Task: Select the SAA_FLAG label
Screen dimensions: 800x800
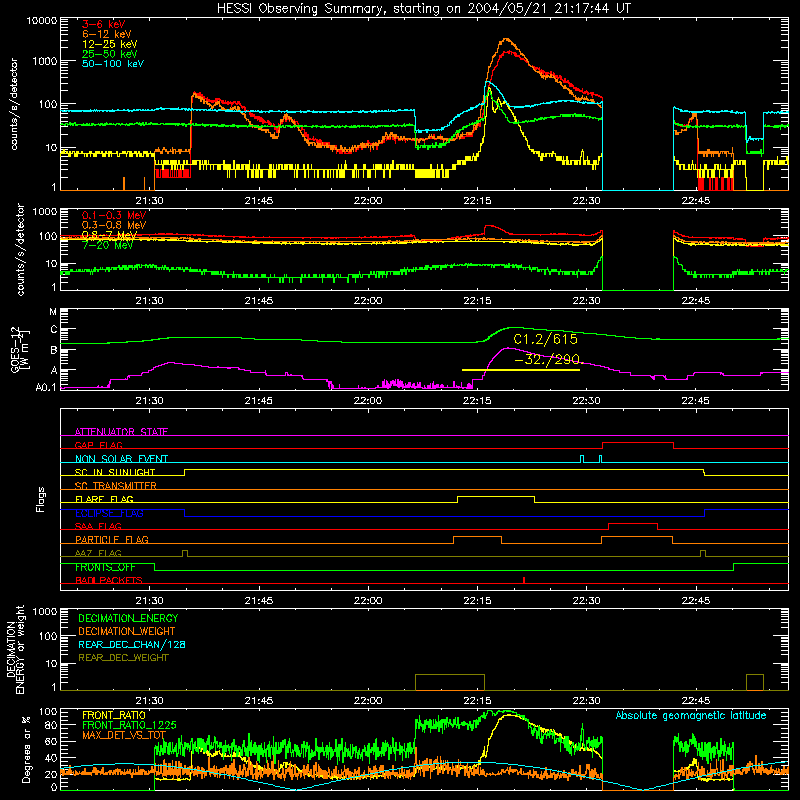Action: point(98,526)
